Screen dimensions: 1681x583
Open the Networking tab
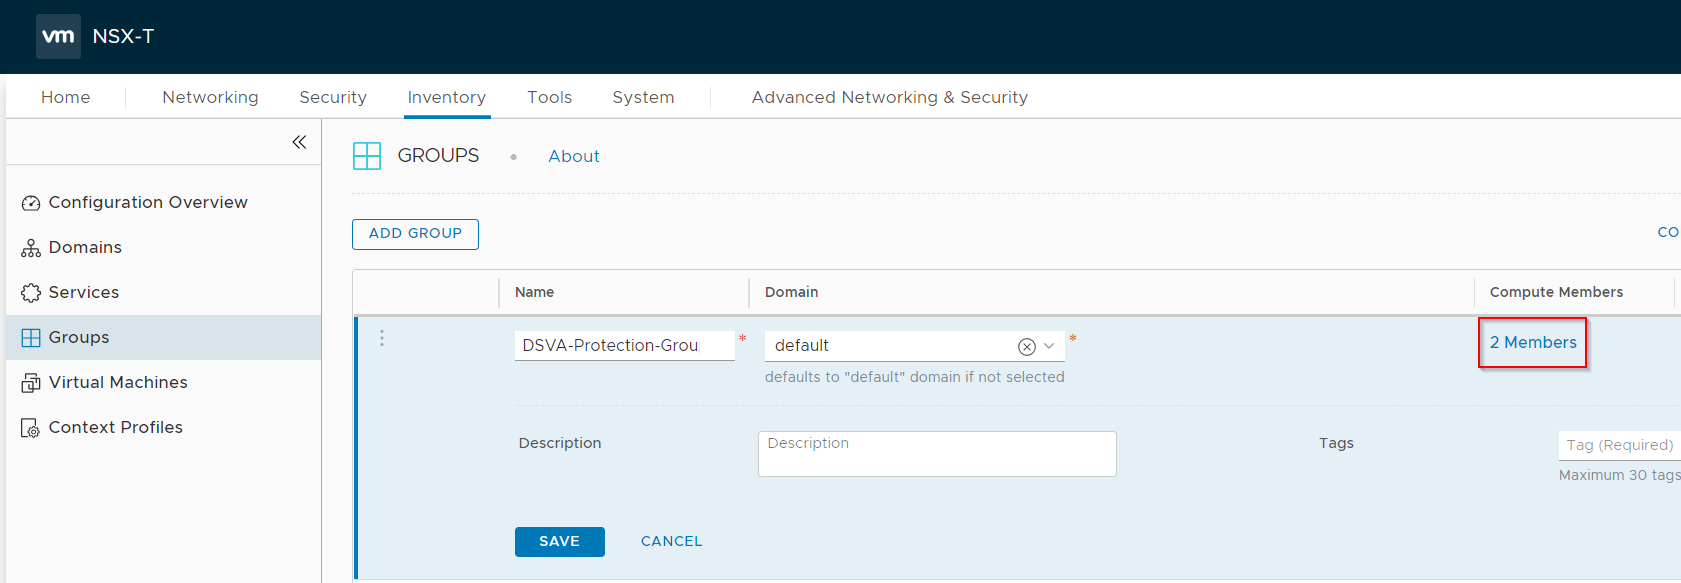210,97
